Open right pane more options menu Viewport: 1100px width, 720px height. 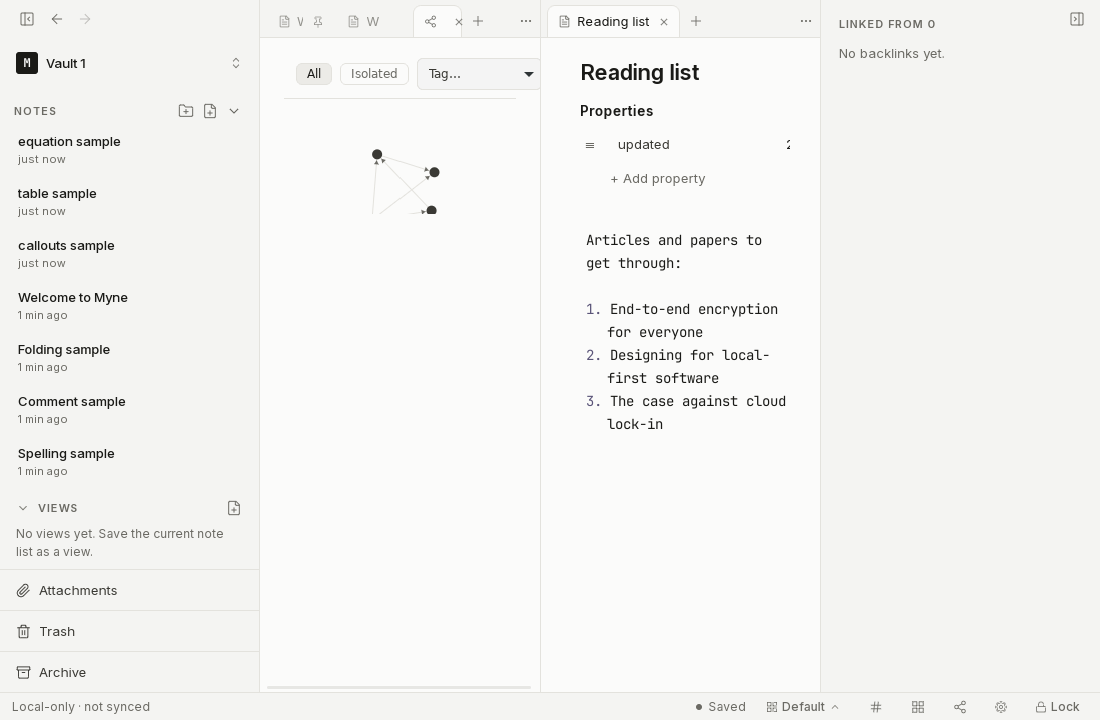coord(805,21)
